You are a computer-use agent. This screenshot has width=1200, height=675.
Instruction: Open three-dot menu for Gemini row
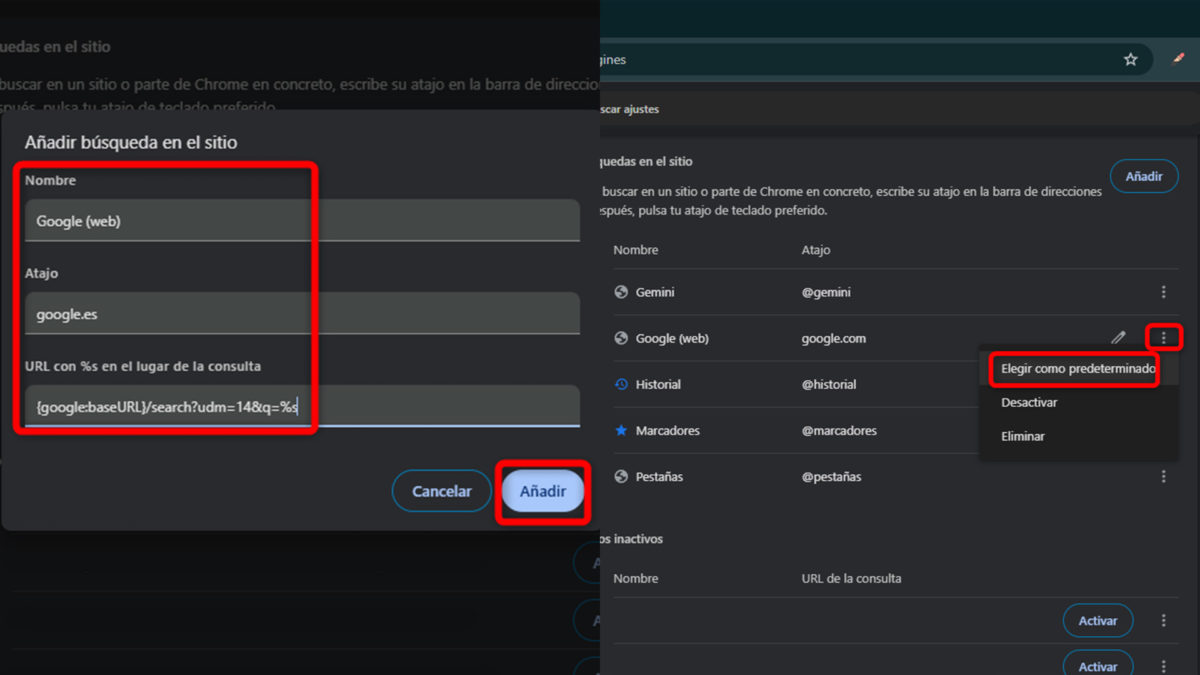(1163, 292)
